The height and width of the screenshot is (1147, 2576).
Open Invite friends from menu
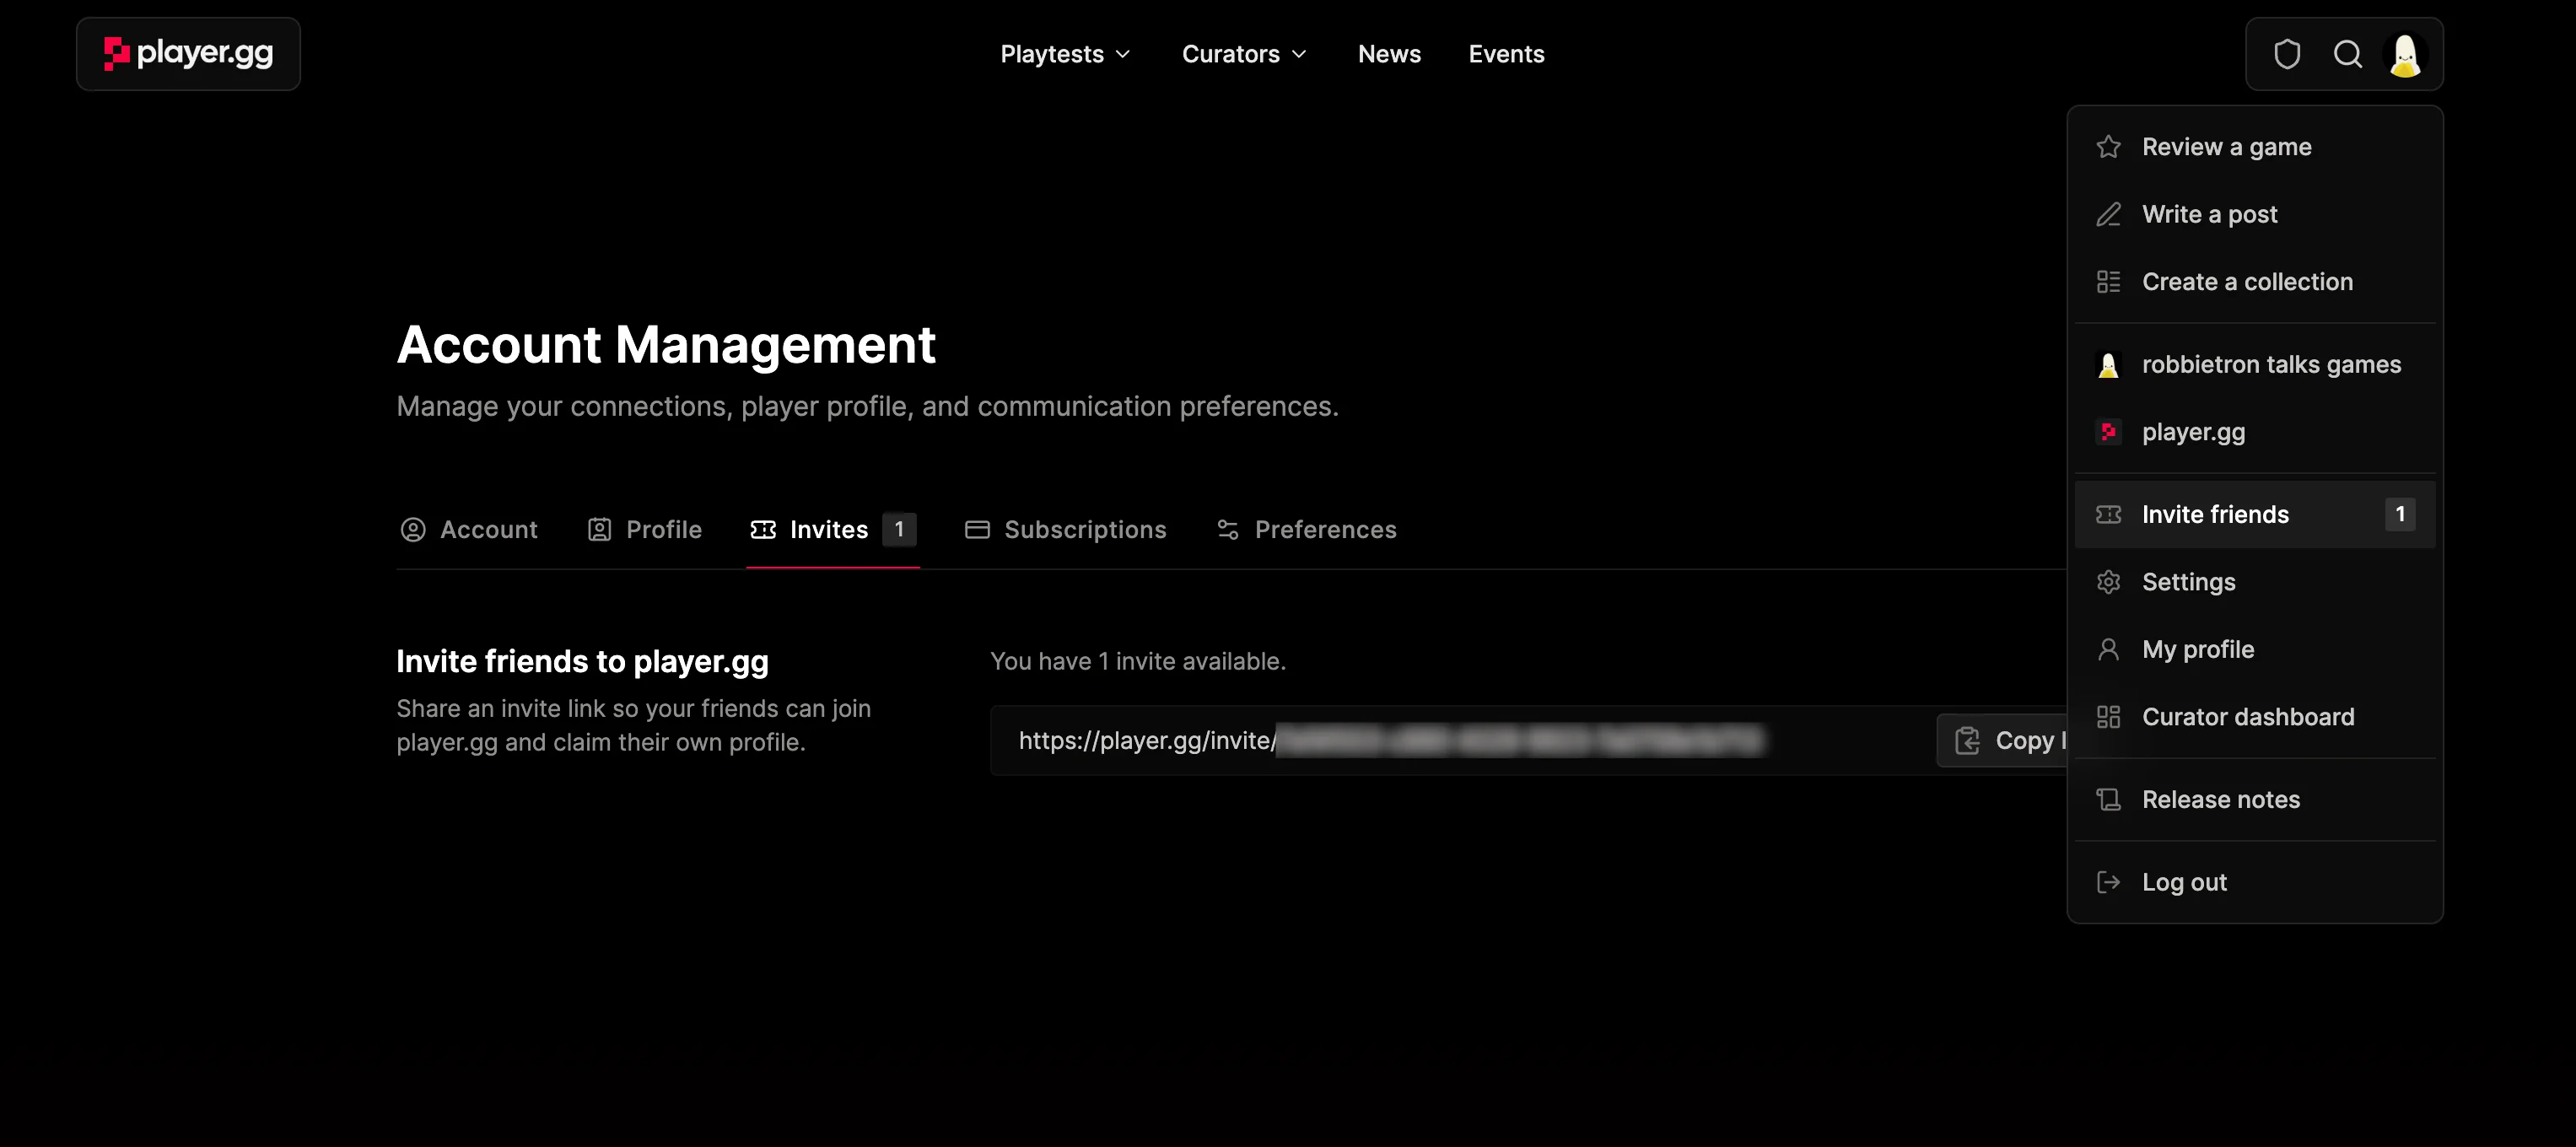coord(2254,515)
